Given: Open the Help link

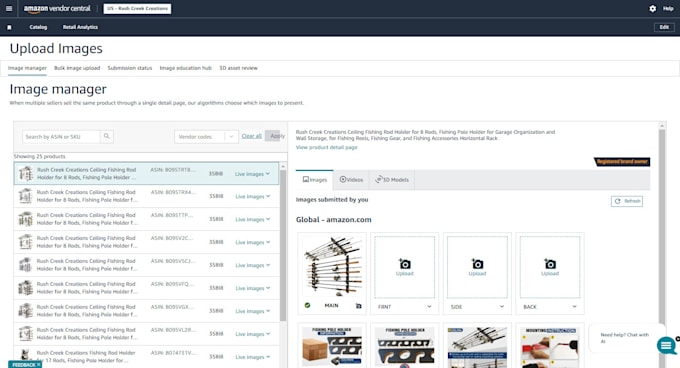Looking at the screenshot, I should 668,8.
